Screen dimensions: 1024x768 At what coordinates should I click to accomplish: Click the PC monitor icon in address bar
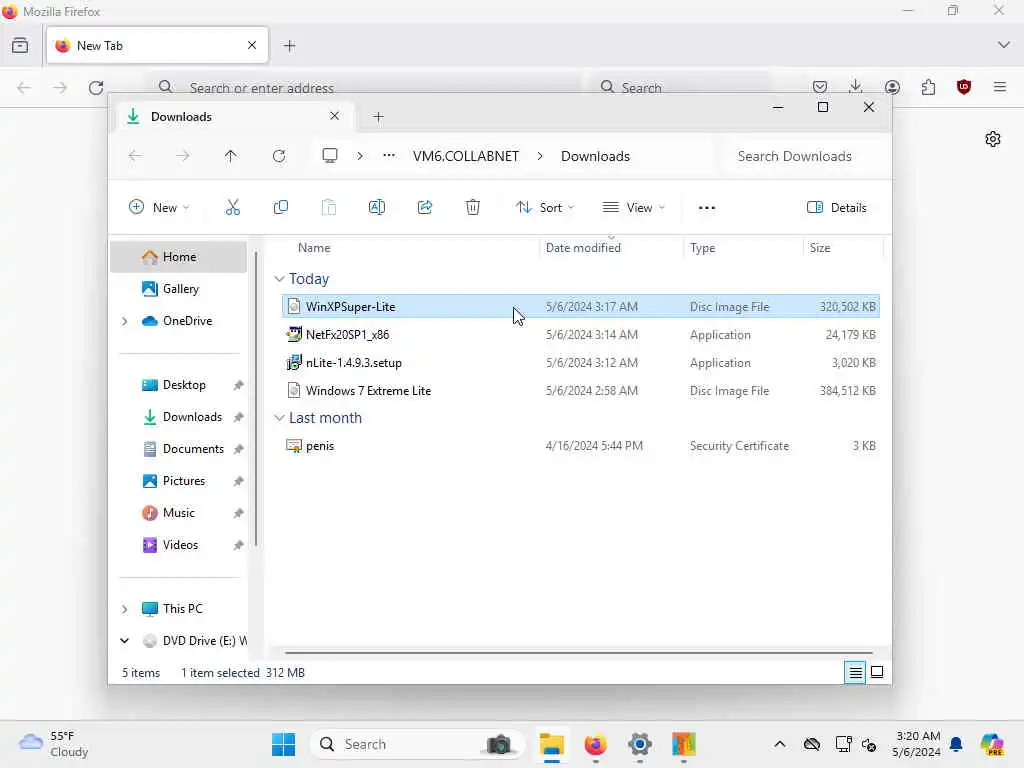click(x=330, y=156)
